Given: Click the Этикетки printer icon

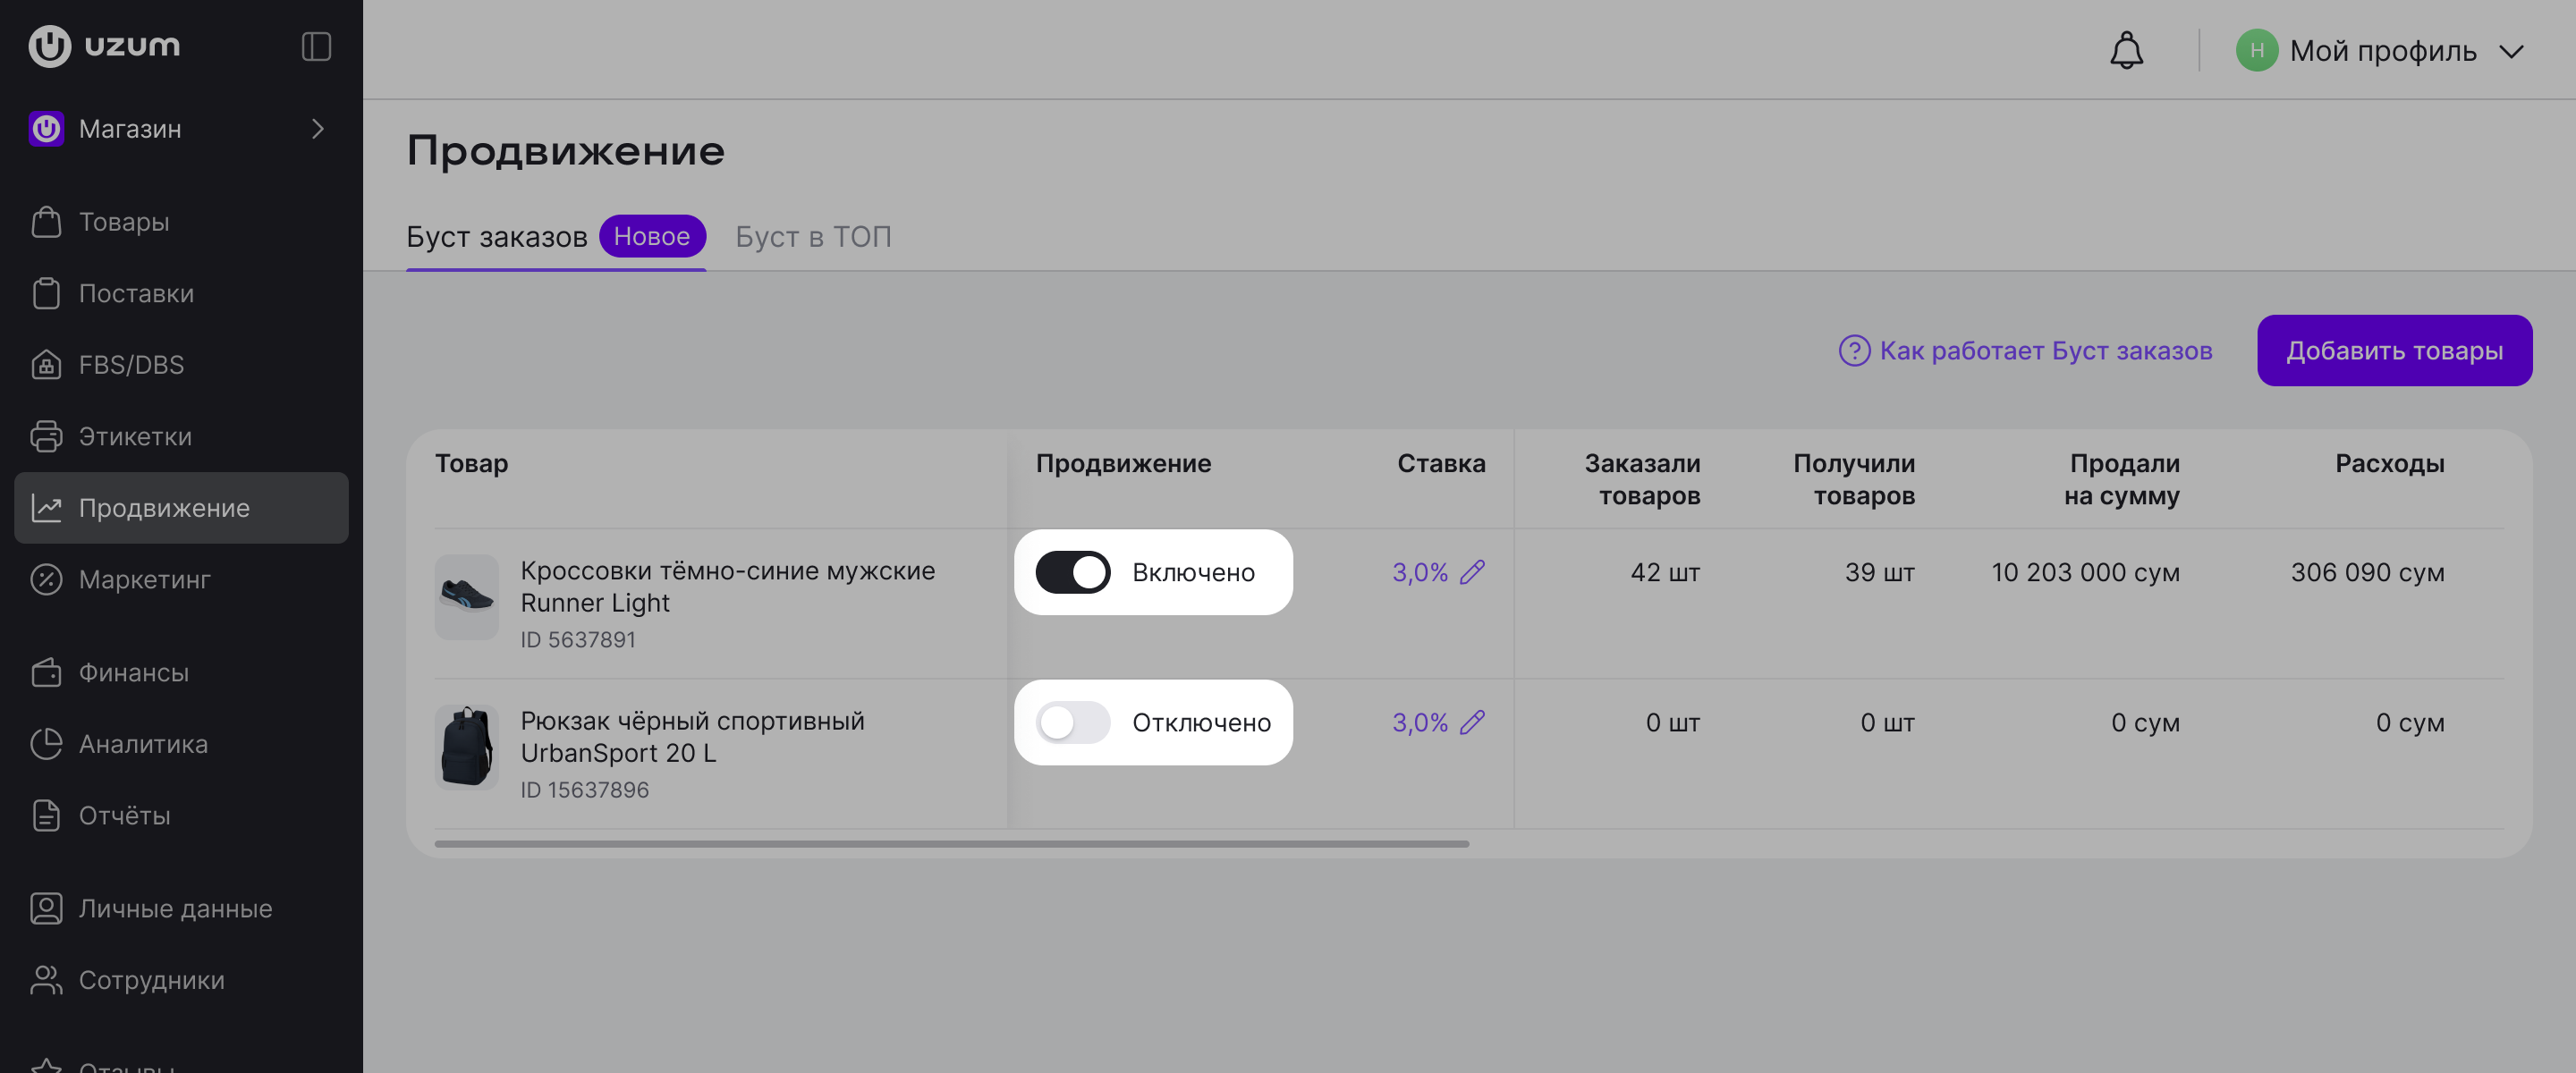Looking at the screenshot, I should (46, 436).
